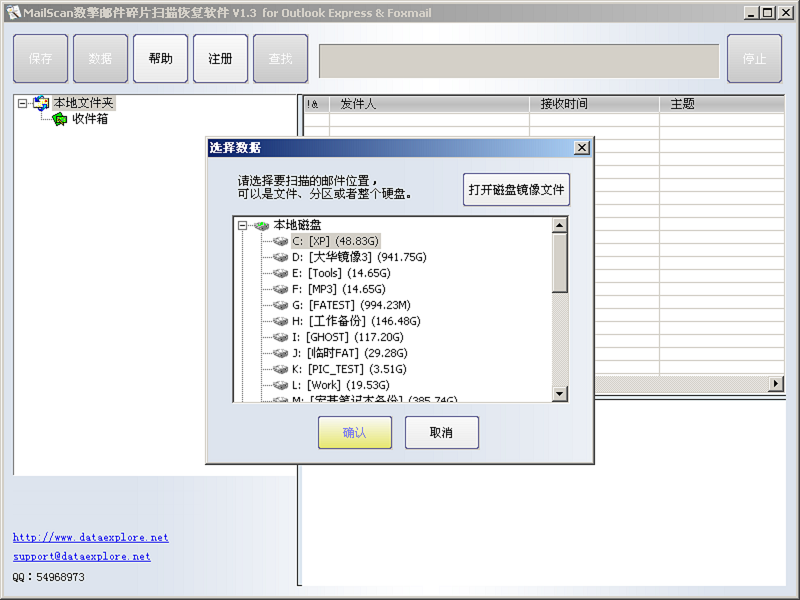Select drive F: [MP3] (14.65G)
This screenshot has height=600, width=800.
pos(339,289)
